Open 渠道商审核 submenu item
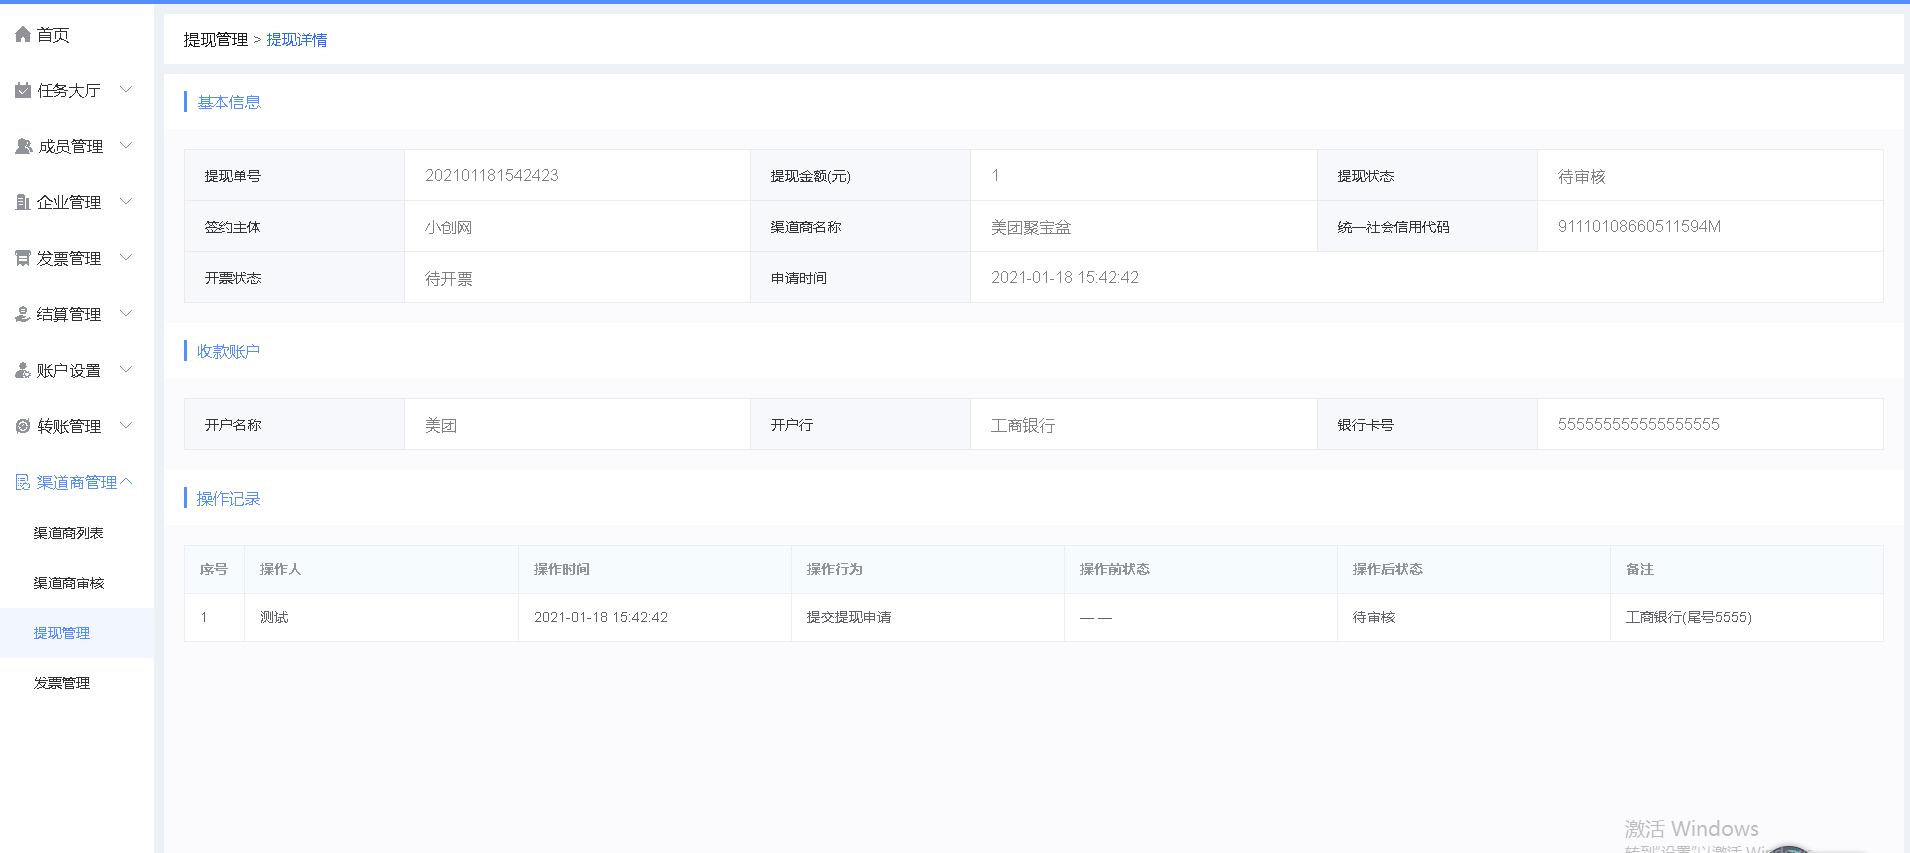The image size is (1910, 853). (69, 583)
